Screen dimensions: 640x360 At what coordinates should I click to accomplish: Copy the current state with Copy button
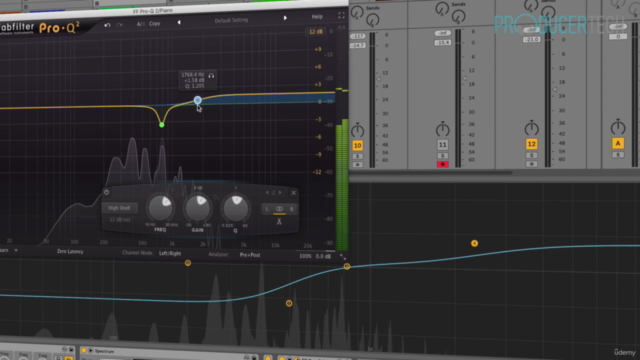tap(154, 24)
